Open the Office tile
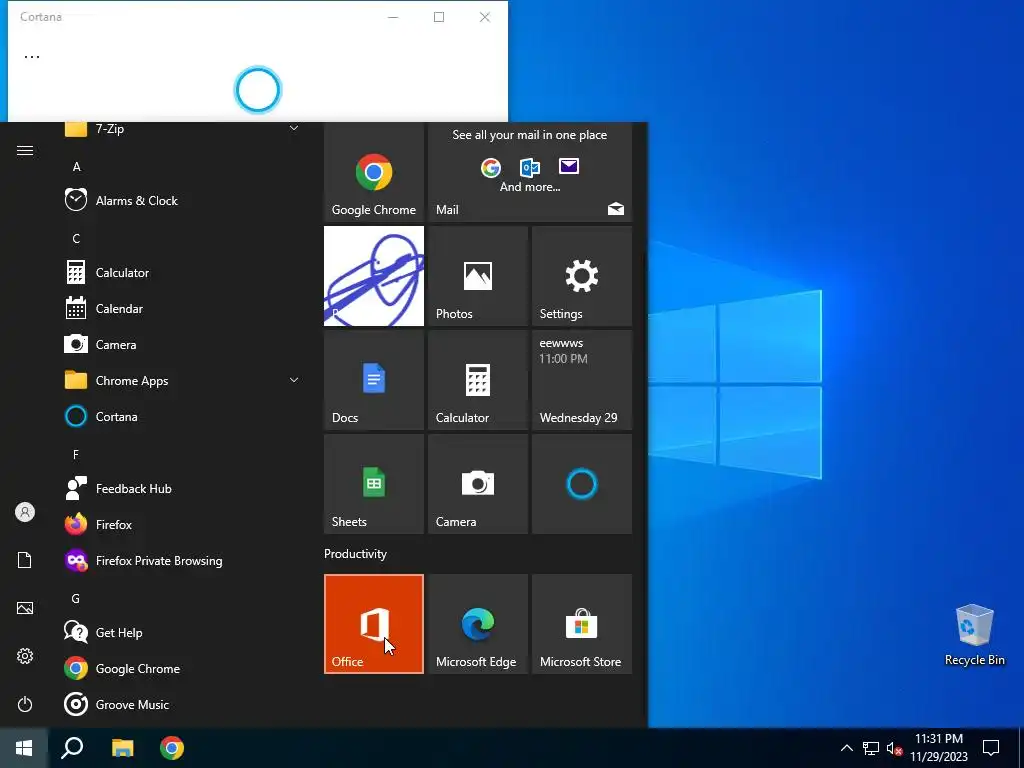1024x768 pixels. coord(374,624)
